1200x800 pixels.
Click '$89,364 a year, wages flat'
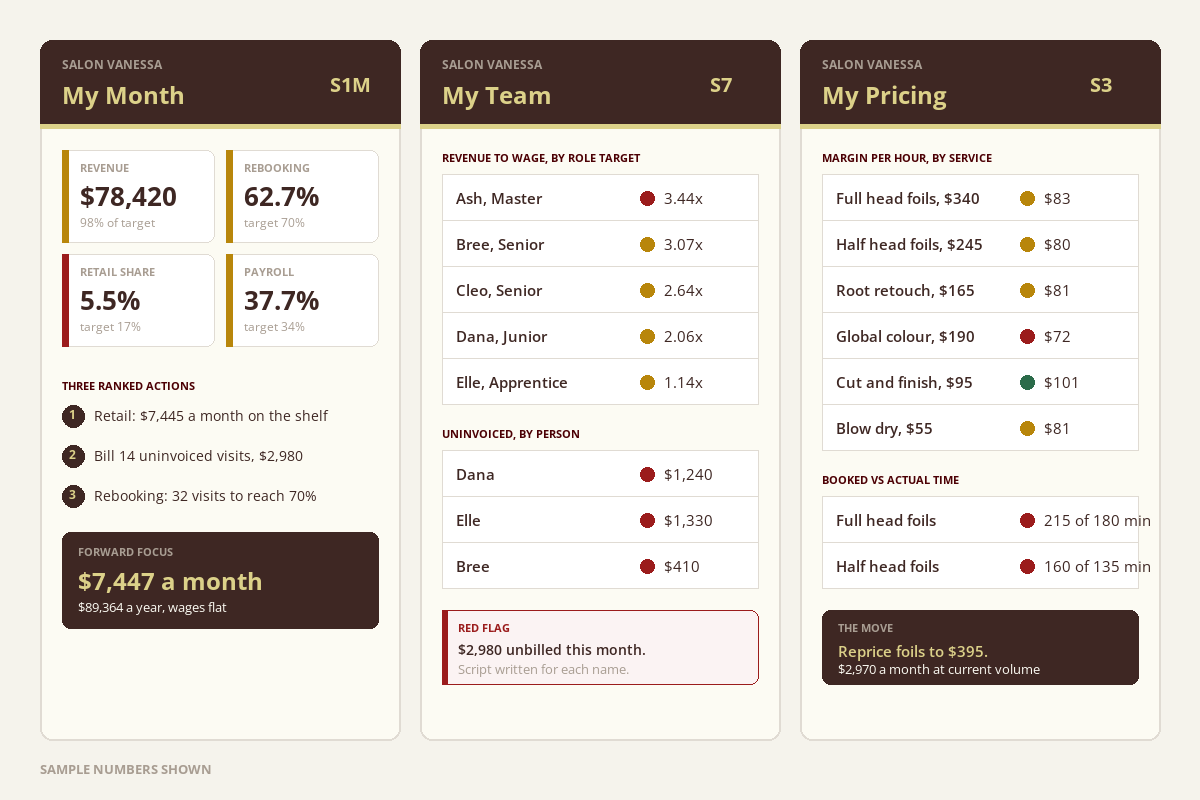tap(152, 607)
